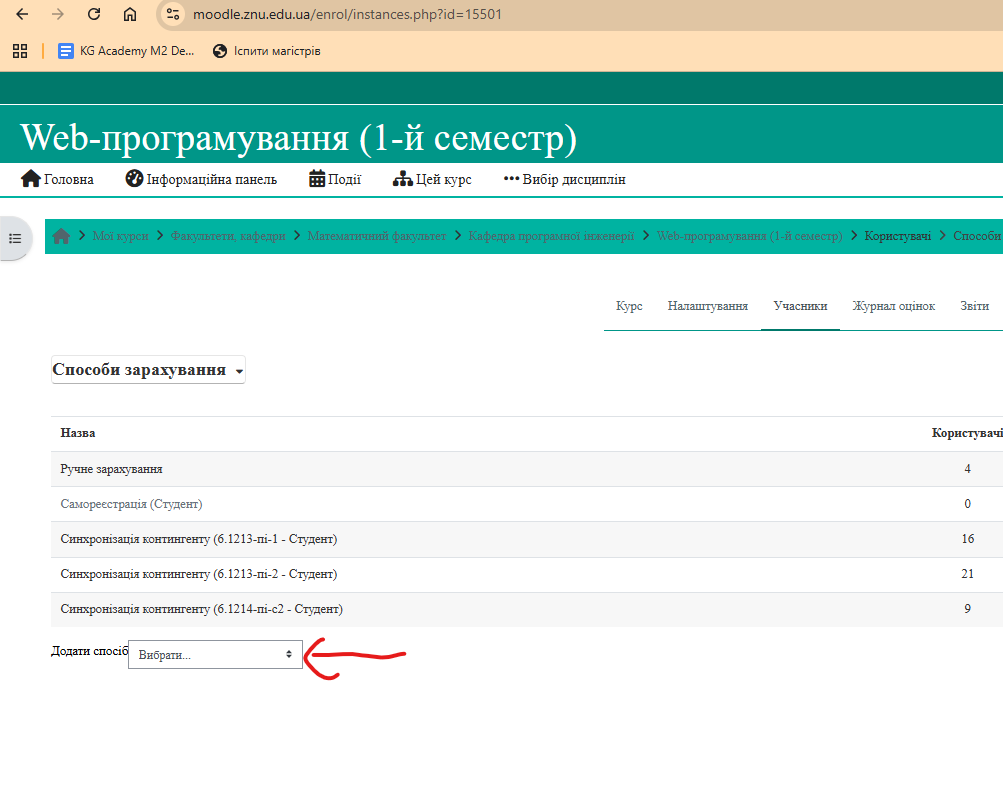Go to Інформаційна панель
The image size is (1003, 794).
[201, 180]
